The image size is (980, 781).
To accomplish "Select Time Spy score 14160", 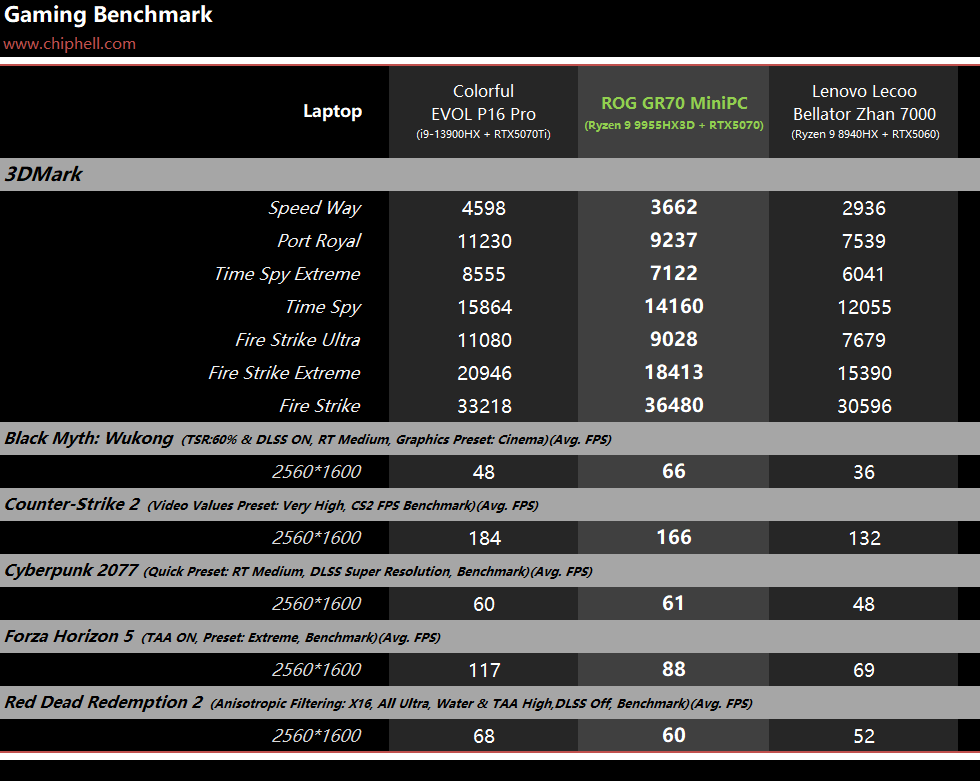I will pos(674,307).
